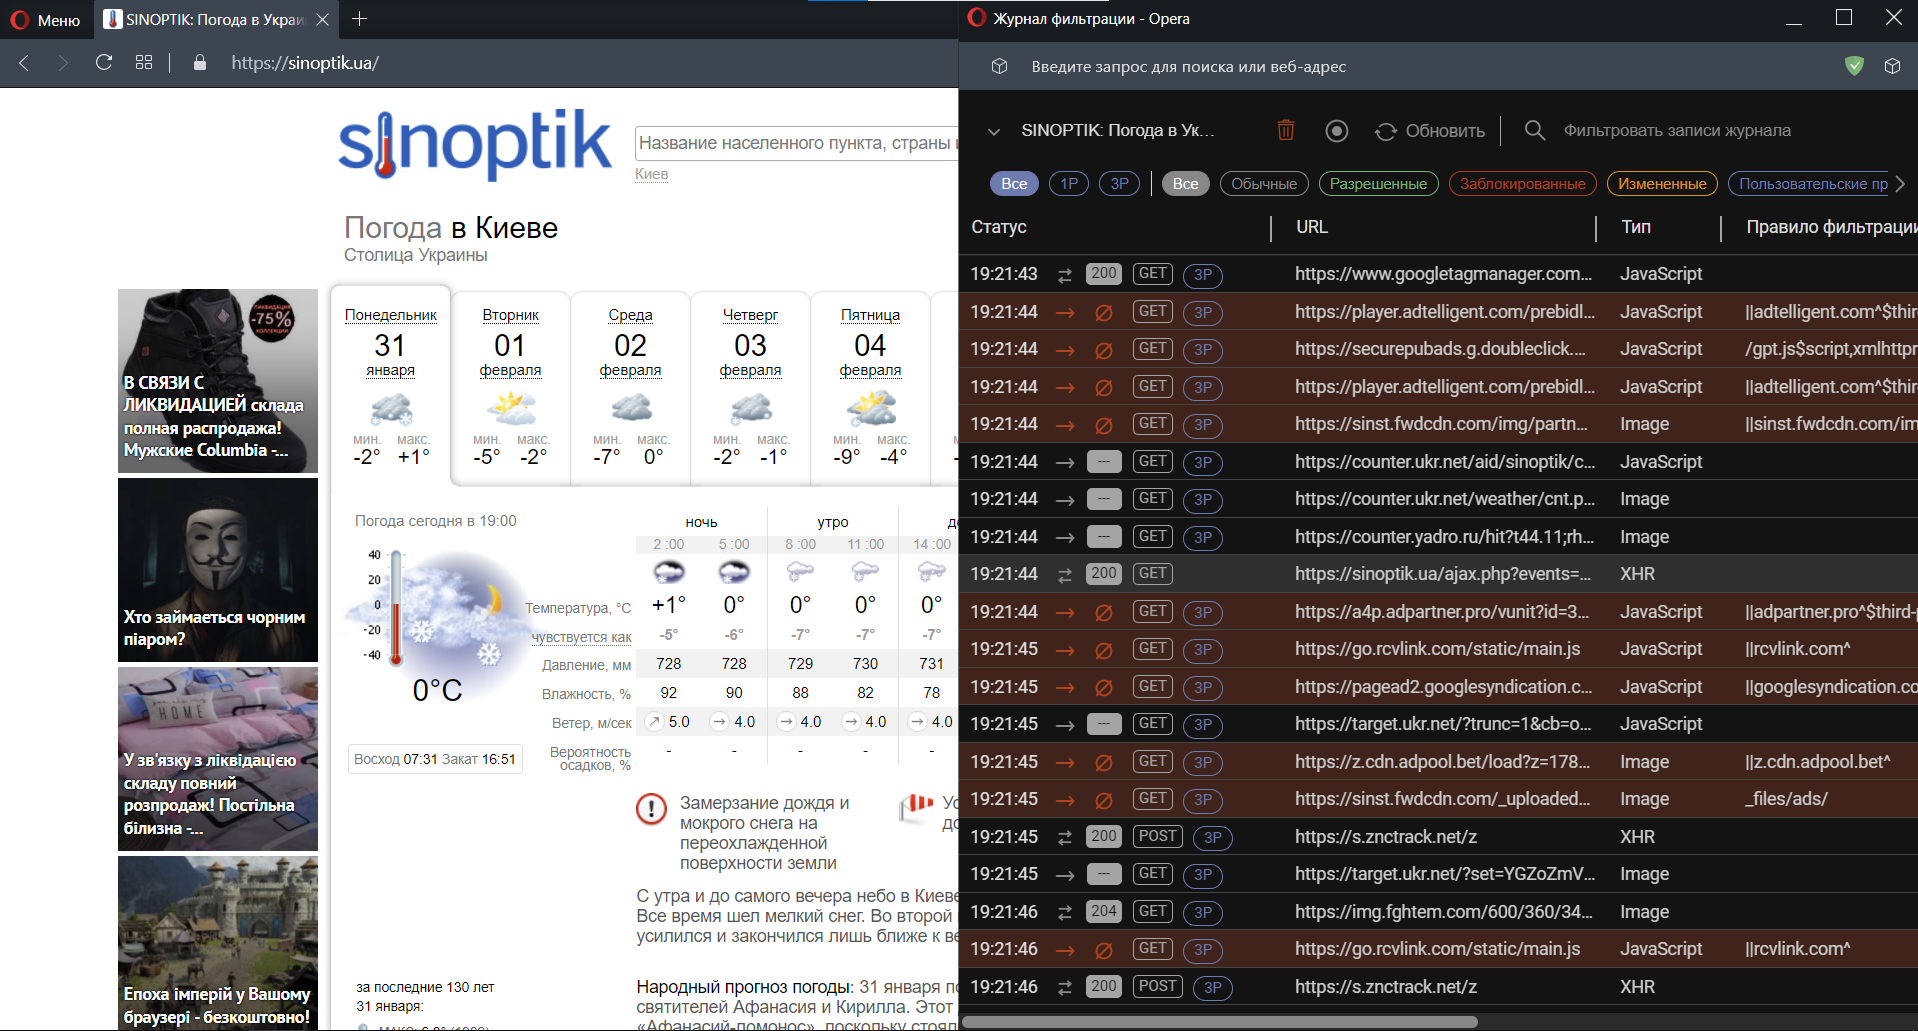Viewport: 1918px width, 1031px height.
Task: Click the back navigation arrow
Action: click(x=24, y=63)
